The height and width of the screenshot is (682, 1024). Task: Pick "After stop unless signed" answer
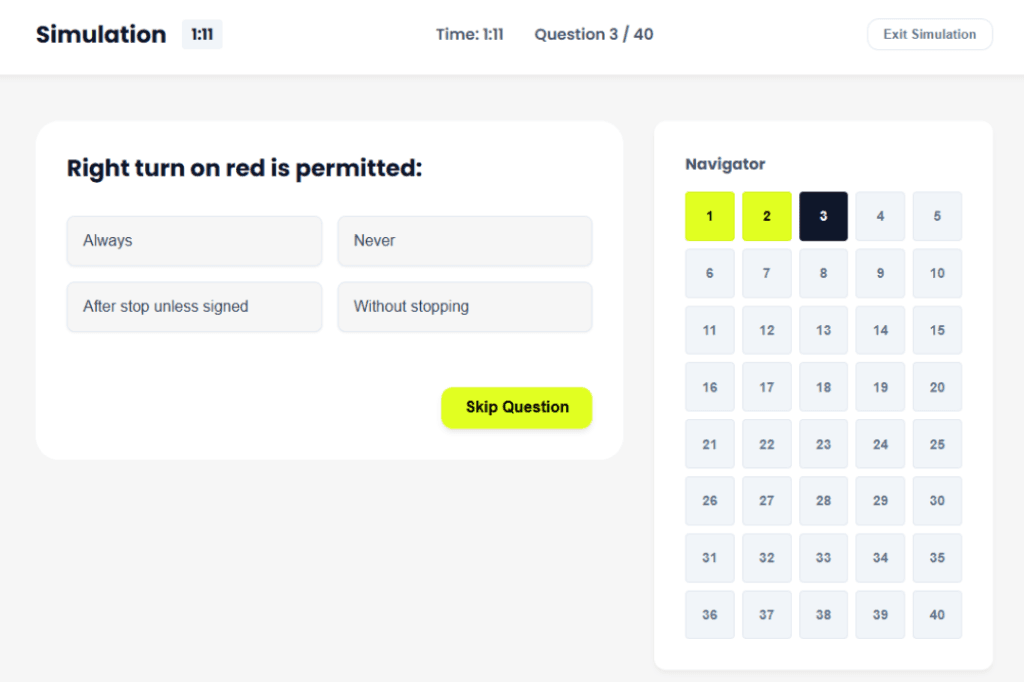click(x=194, y=307)
